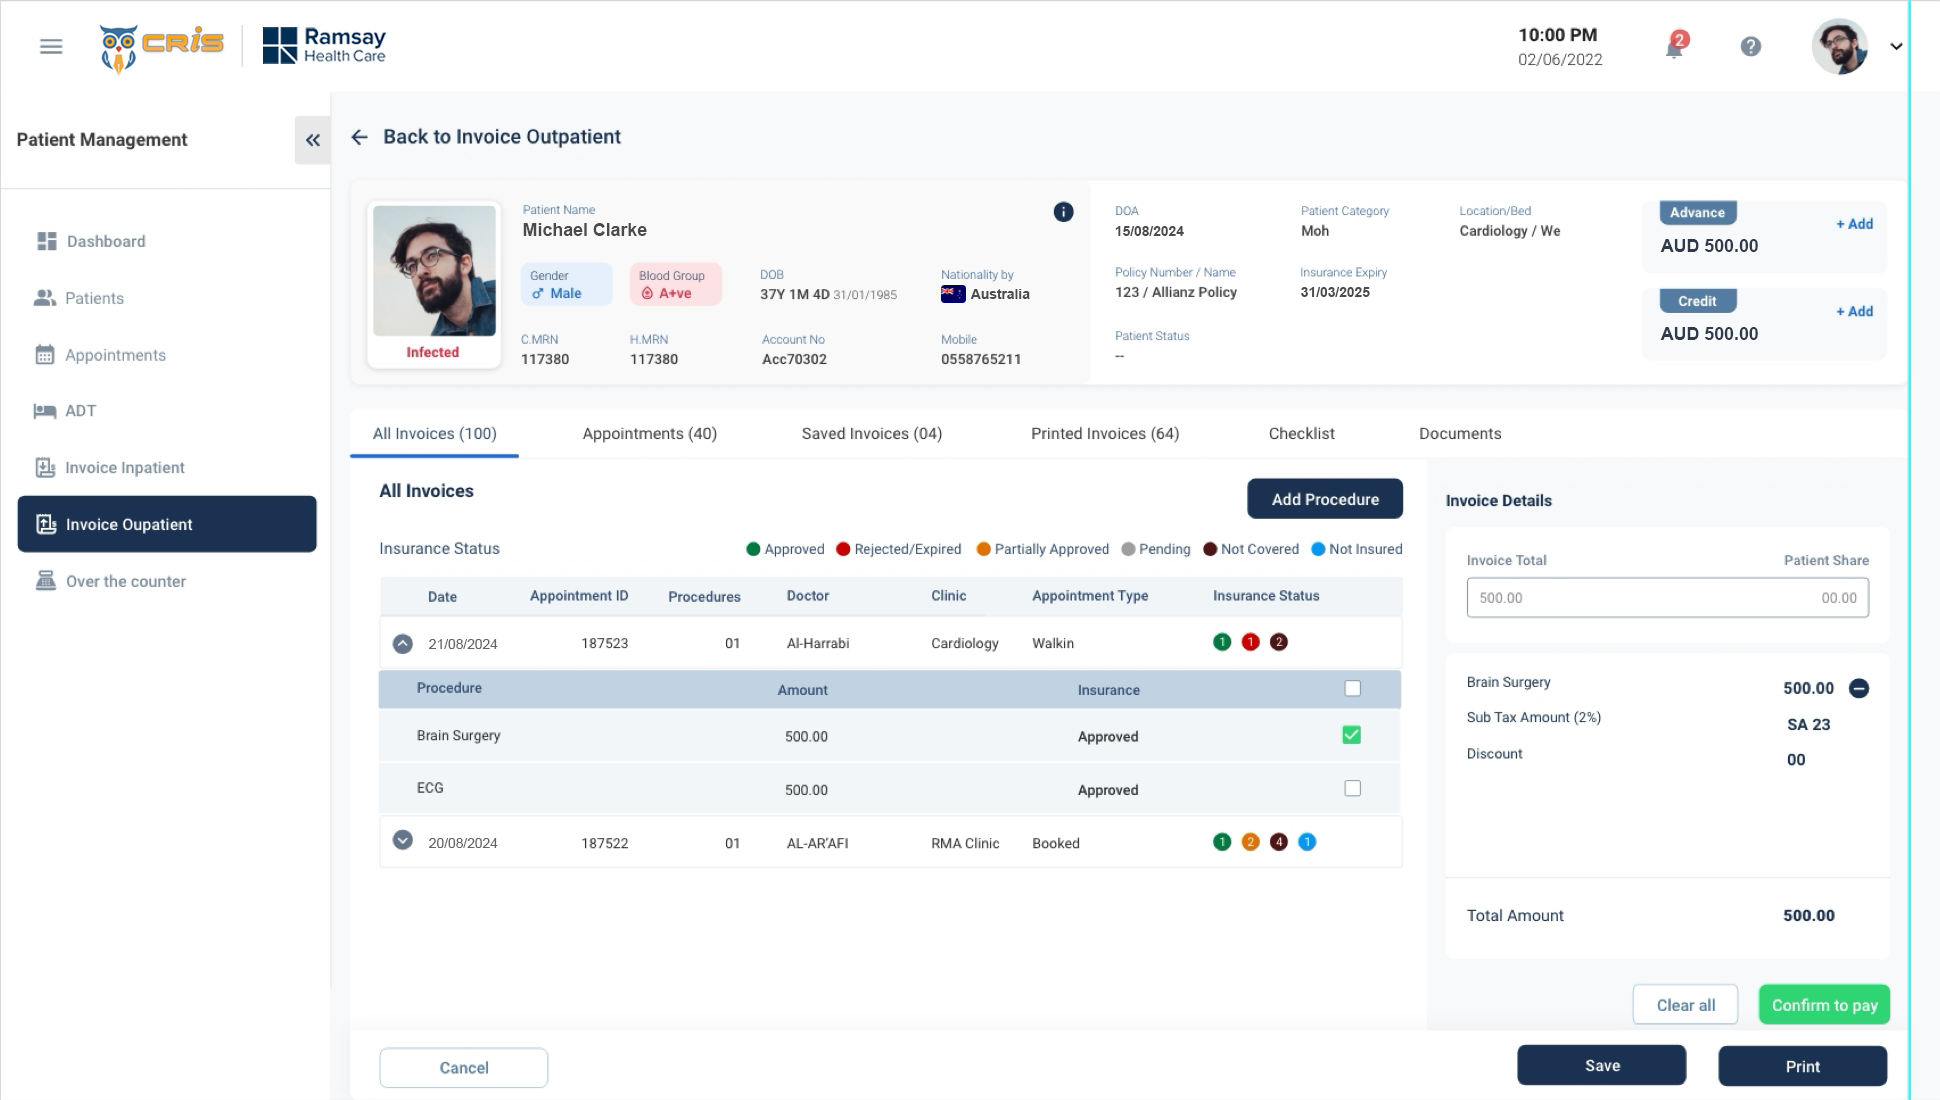Image resolution: width=1940 pixels, height=1100 pixels.
Task: Click blue not-insured badge in 187522 row
Action: (1307, 842)
